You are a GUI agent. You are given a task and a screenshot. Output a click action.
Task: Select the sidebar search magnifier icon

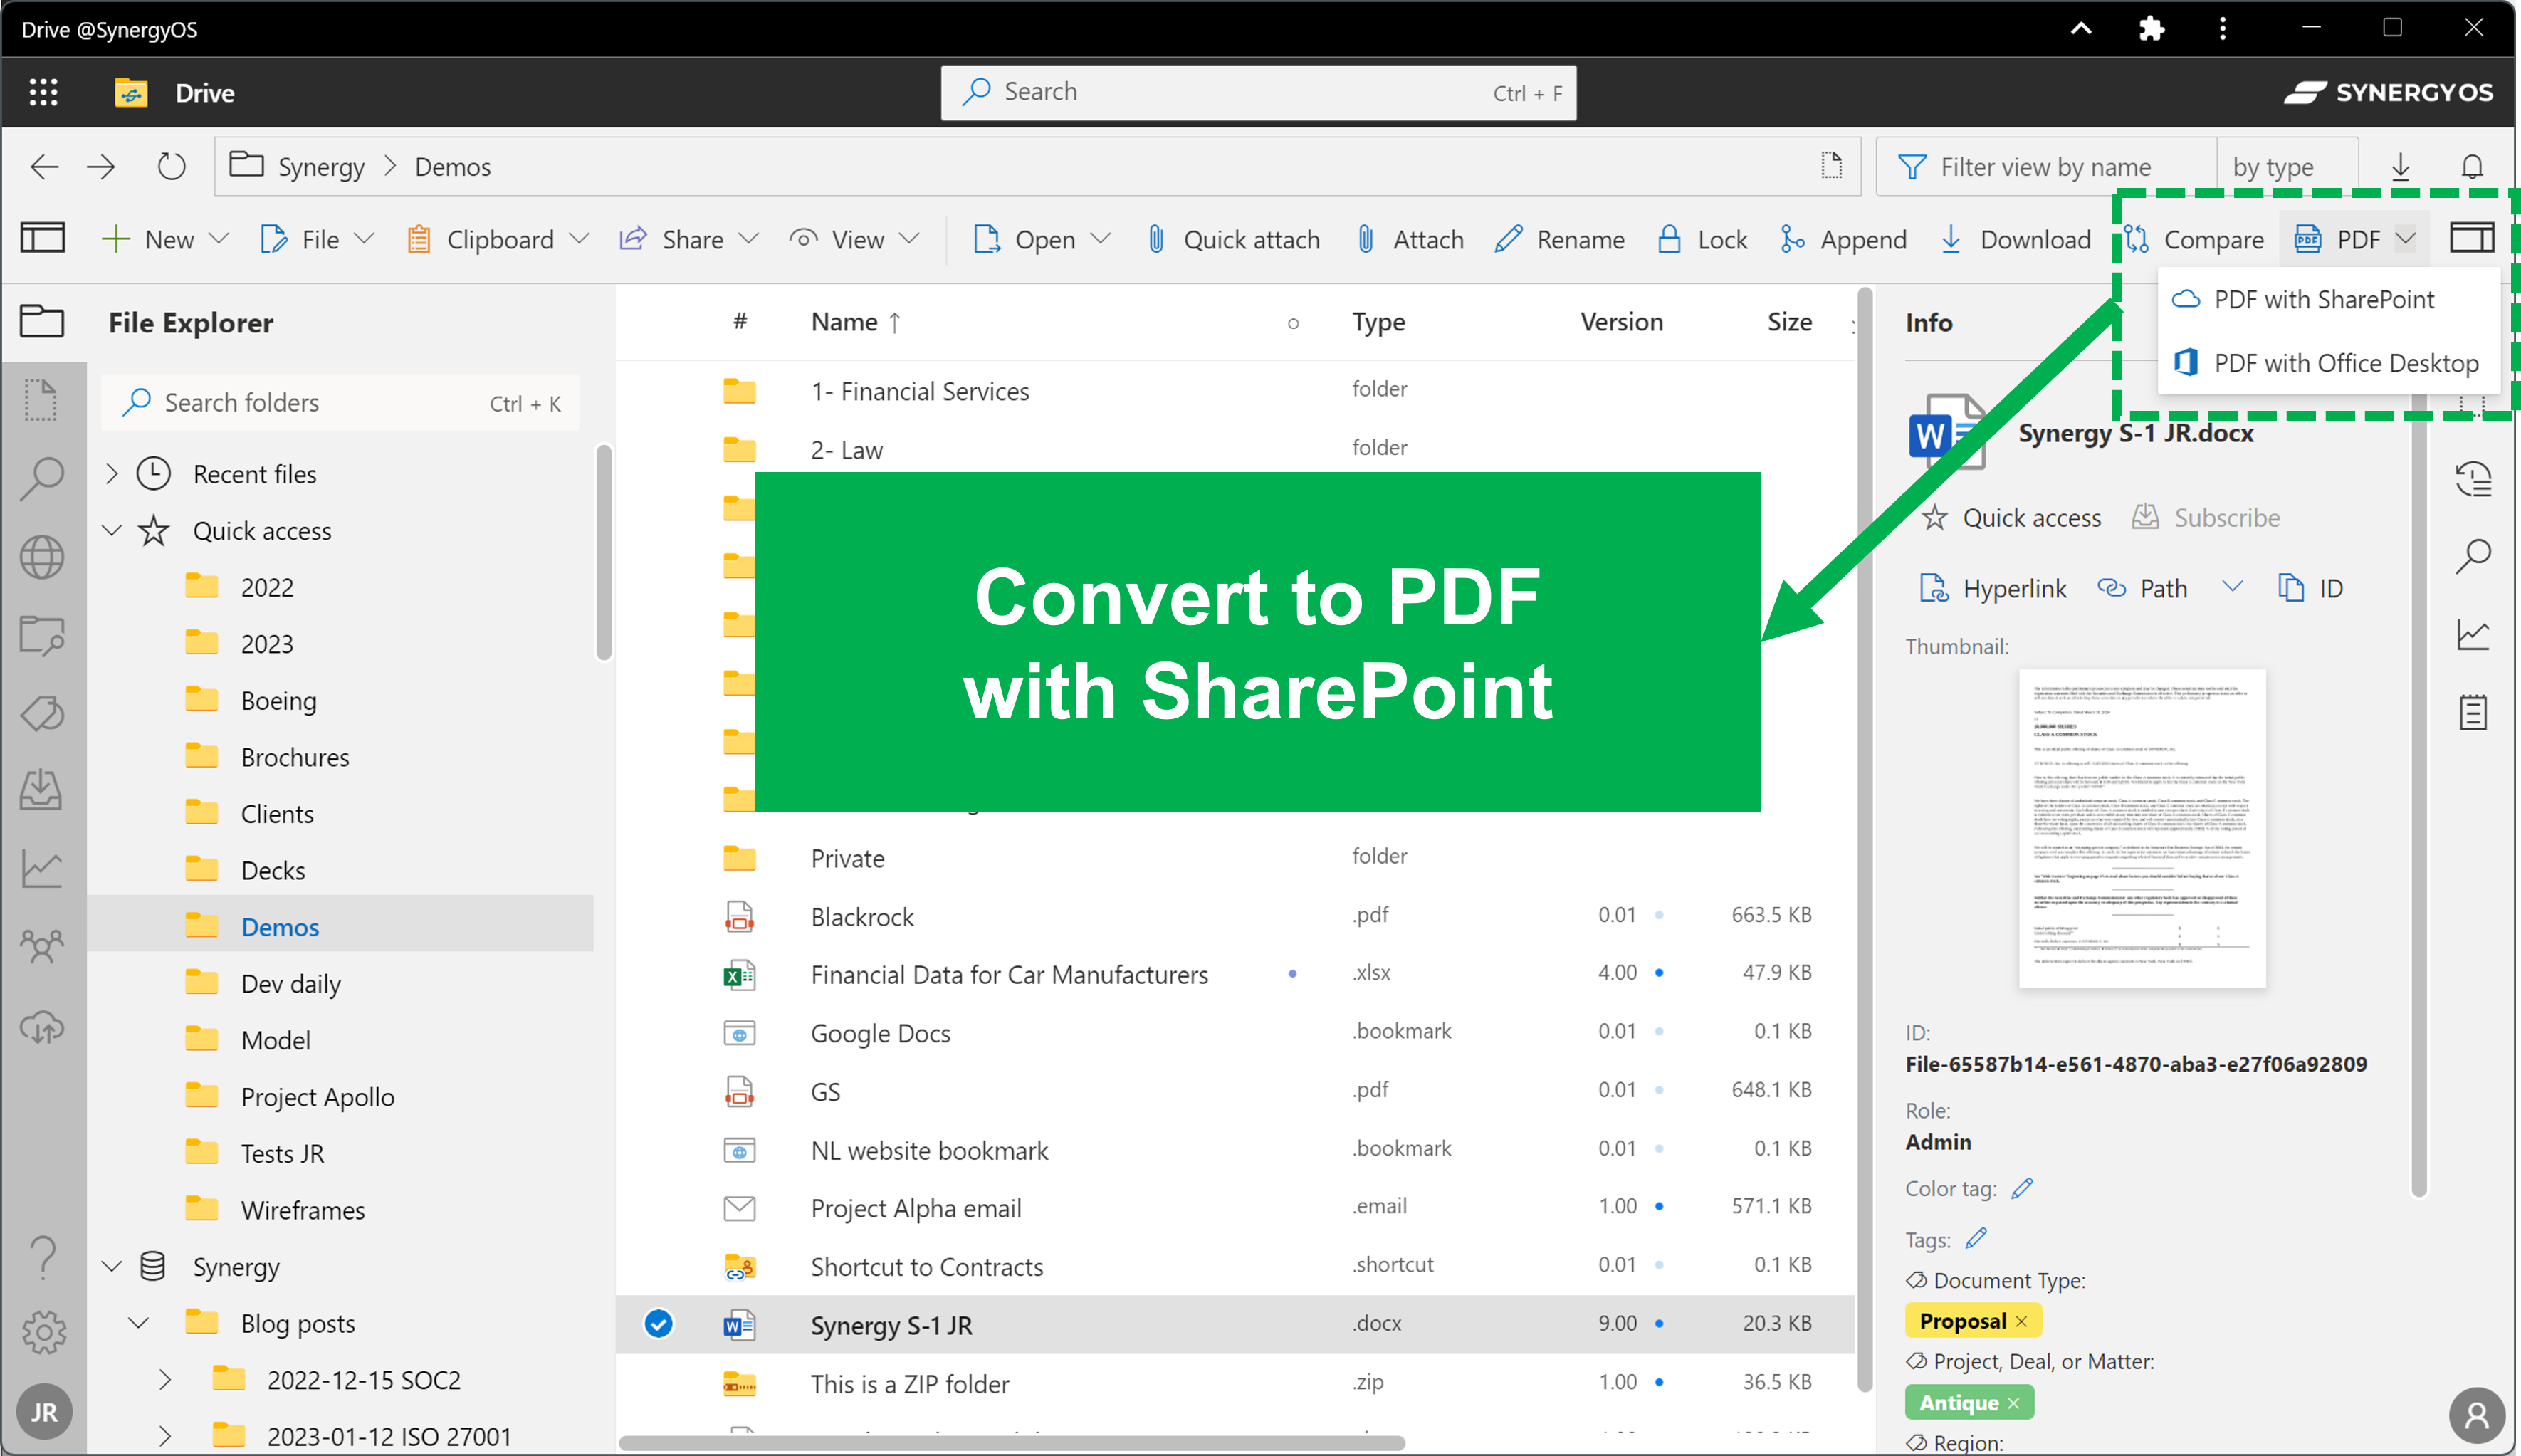pos(42,479)
